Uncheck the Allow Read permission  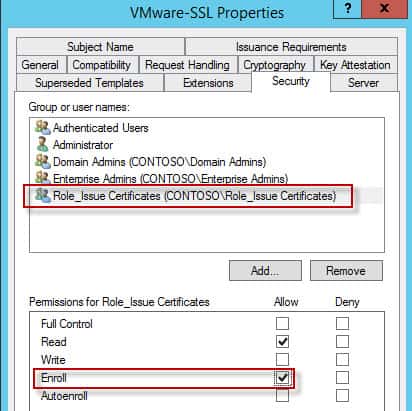click(282, 341)
